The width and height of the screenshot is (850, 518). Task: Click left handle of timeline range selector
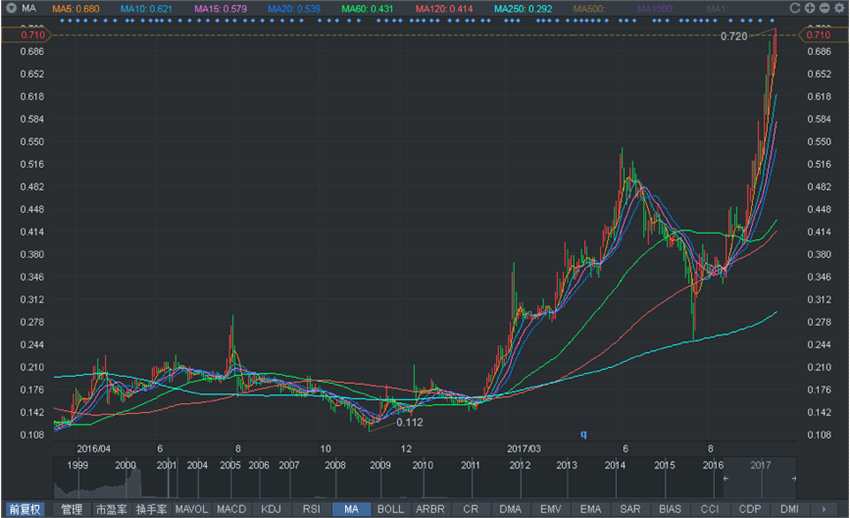tap(725, 478)
